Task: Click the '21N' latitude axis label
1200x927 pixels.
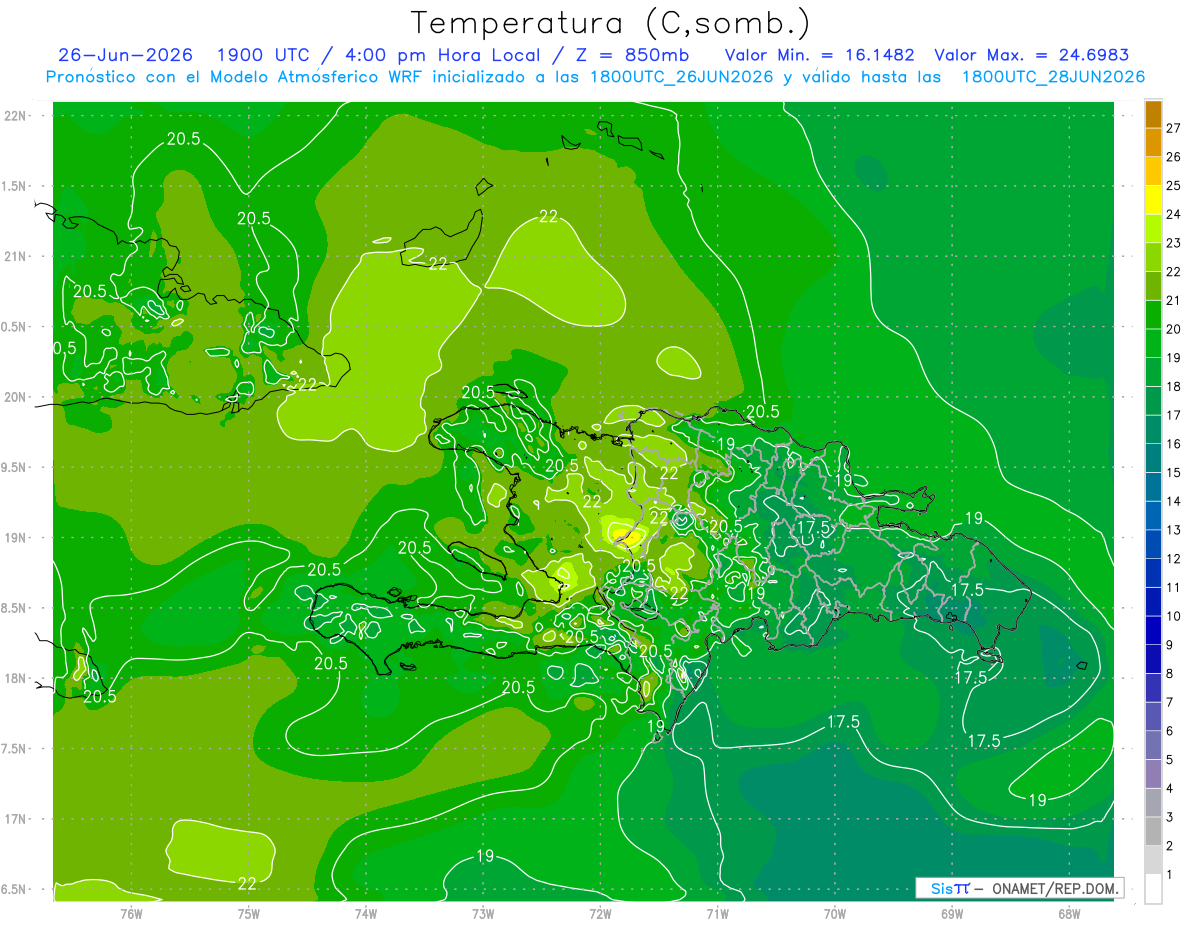Action: pos(14,256)
